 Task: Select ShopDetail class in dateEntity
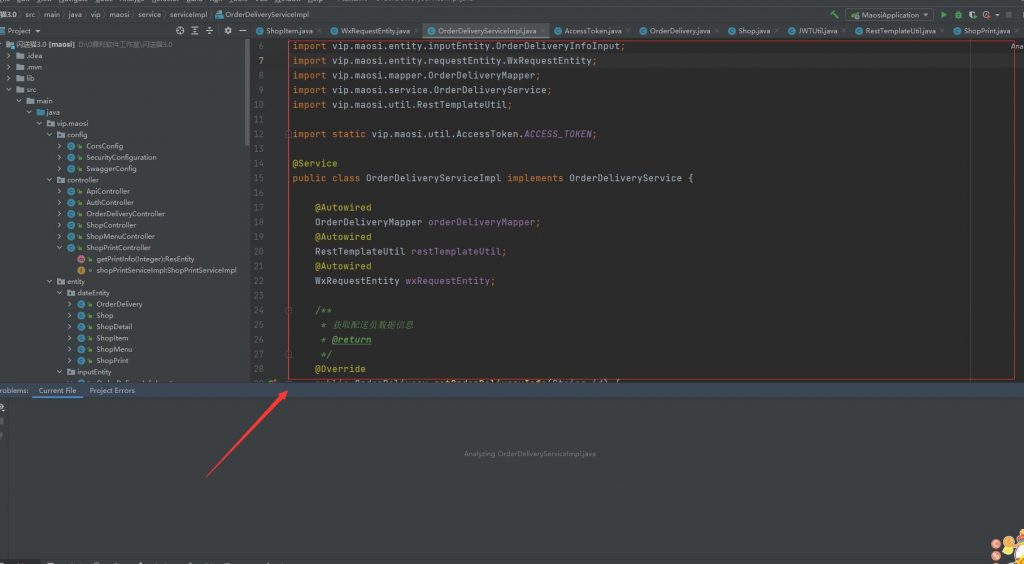(x=114, y=327)
